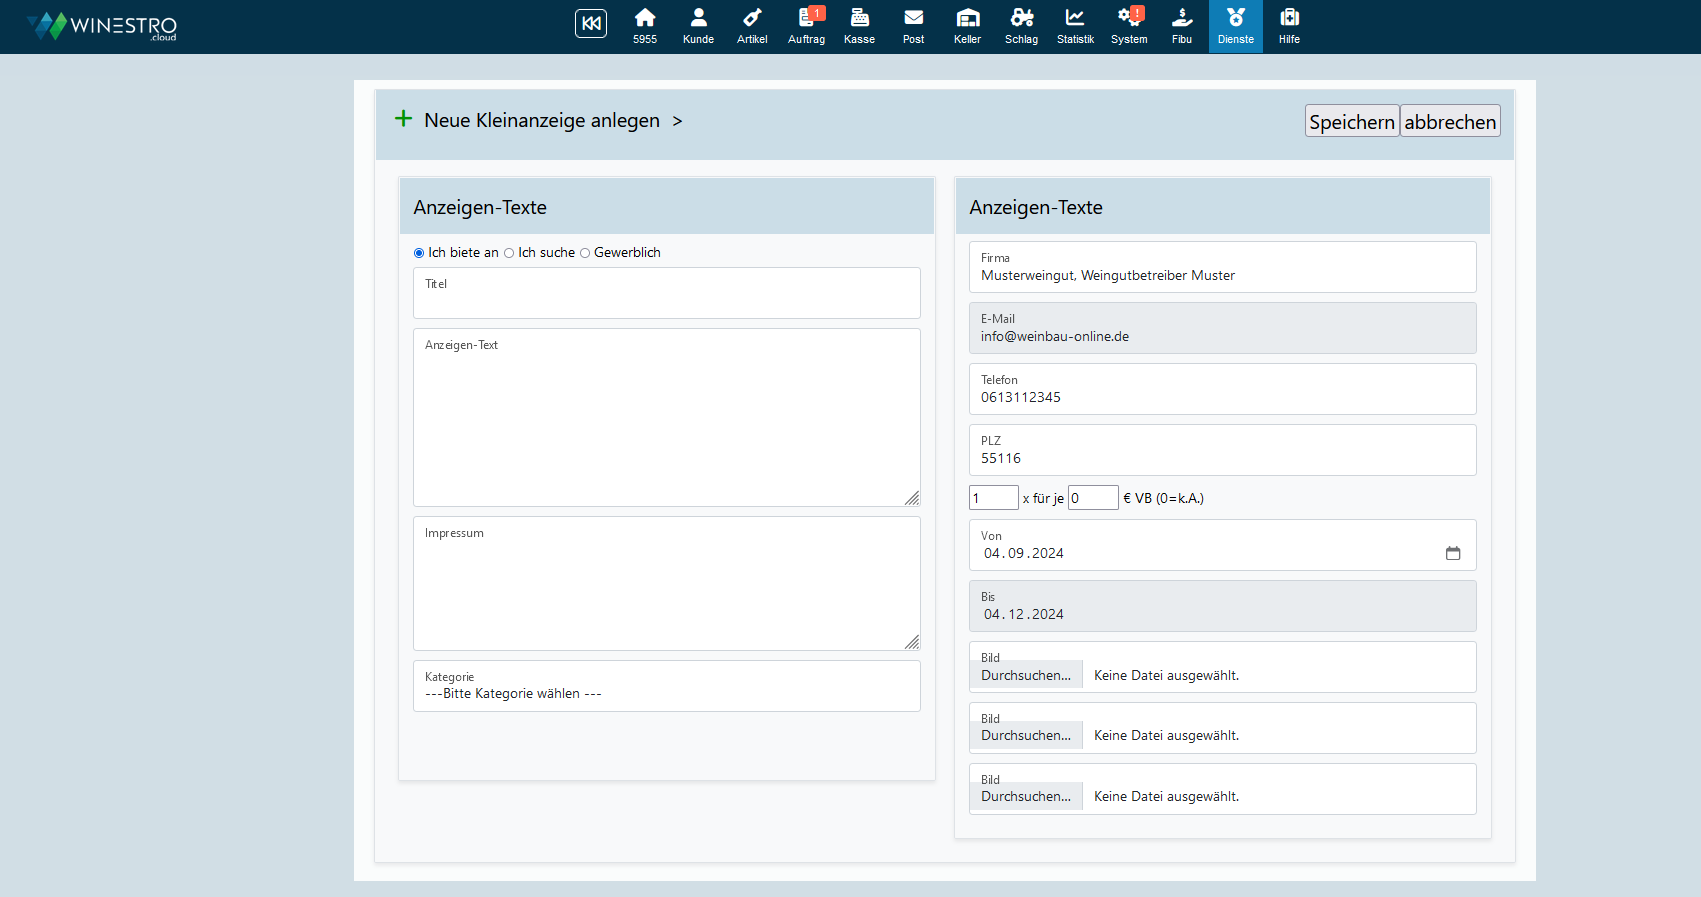The image size is (1701, 897).
Task: Open the Kasse register icon
Action: (x=859, y=26)
